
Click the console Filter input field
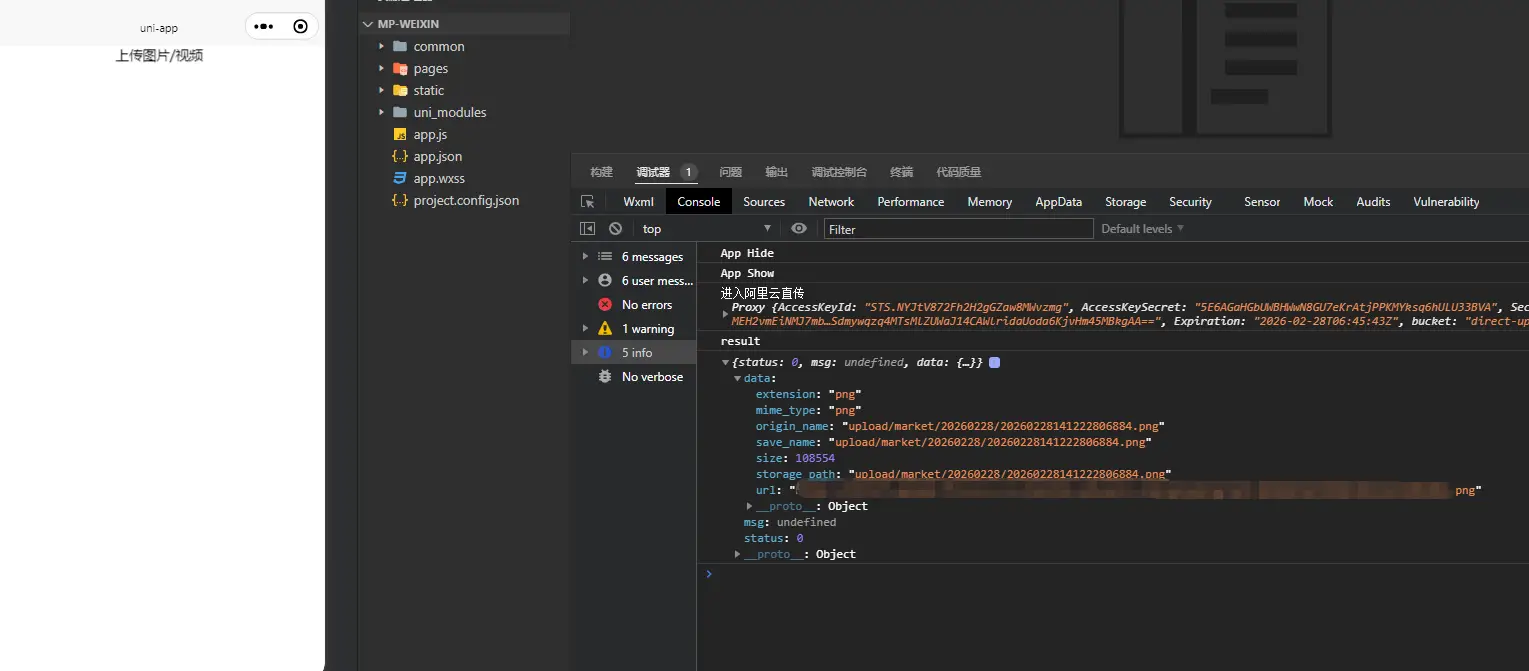click(x=958, y=229)
